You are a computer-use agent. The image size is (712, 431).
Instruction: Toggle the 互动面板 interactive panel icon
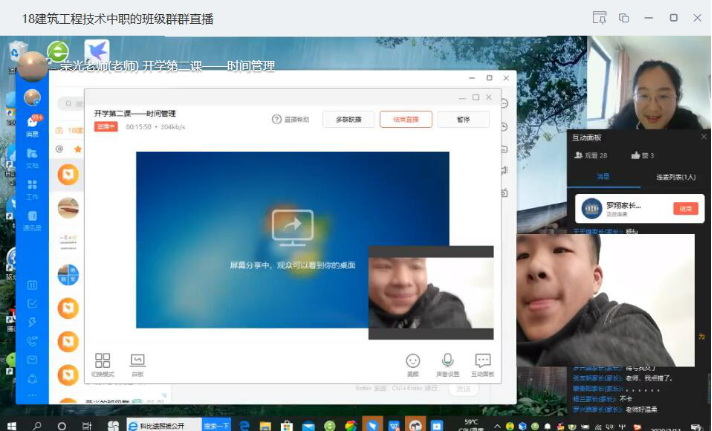coord(483,362)
